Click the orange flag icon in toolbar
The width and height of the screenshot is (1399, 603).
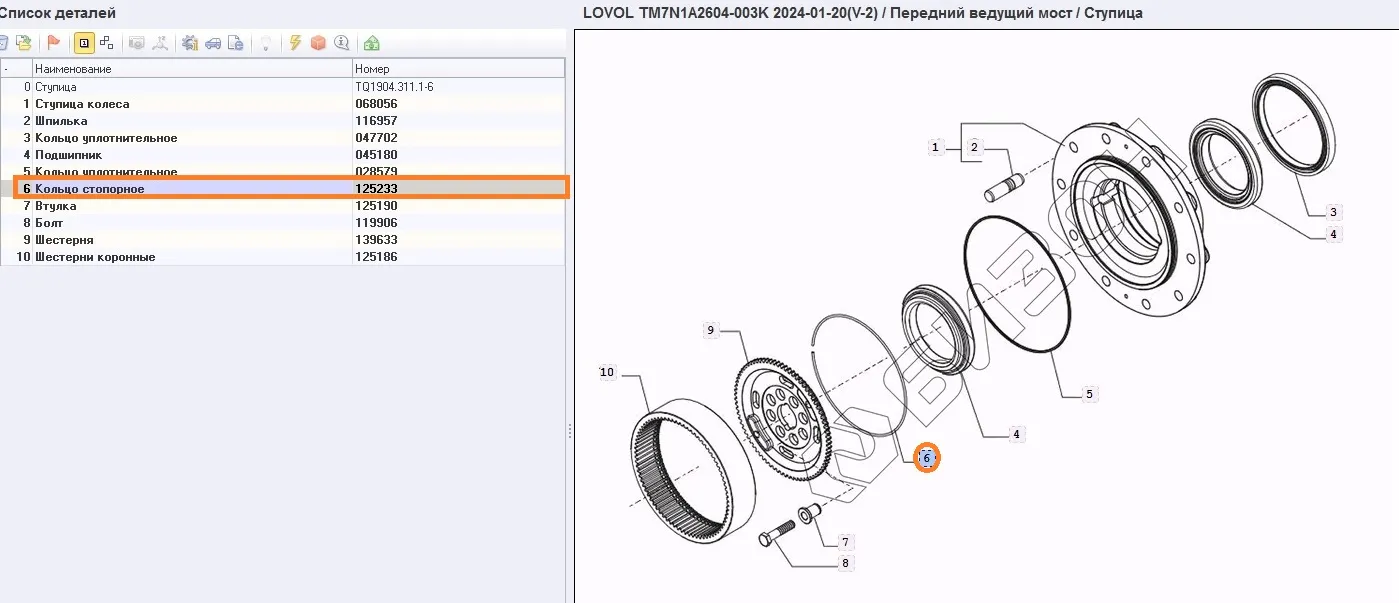coord(54,43)
